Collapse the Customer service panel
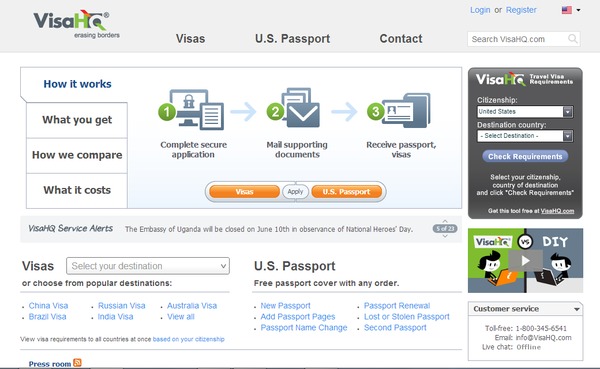The width and height of the screenshot is (600, 369). (577, 309)
